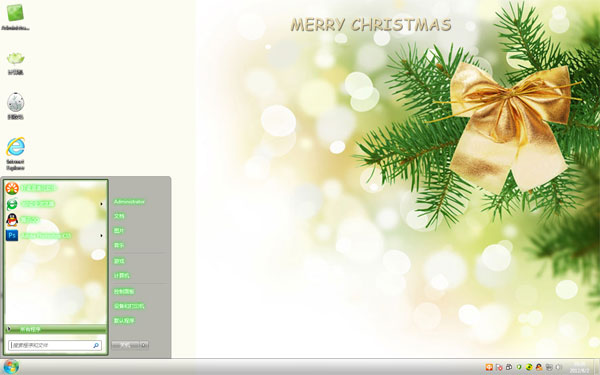Image resolution: width=600 pixels, height=375 pixels.
Task: Open 游戏 (Games) from Start menu
Action: pyautogui.click(x=119, y=261)
